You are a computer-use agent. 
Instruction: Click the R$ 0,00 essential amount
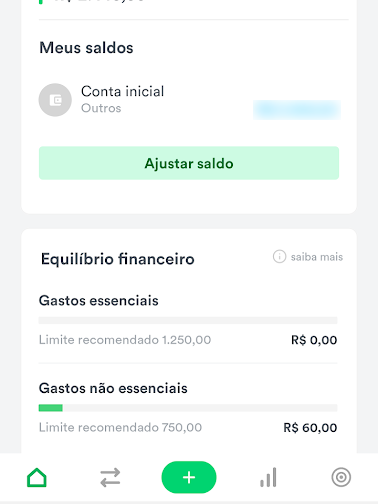coord(314,340)
